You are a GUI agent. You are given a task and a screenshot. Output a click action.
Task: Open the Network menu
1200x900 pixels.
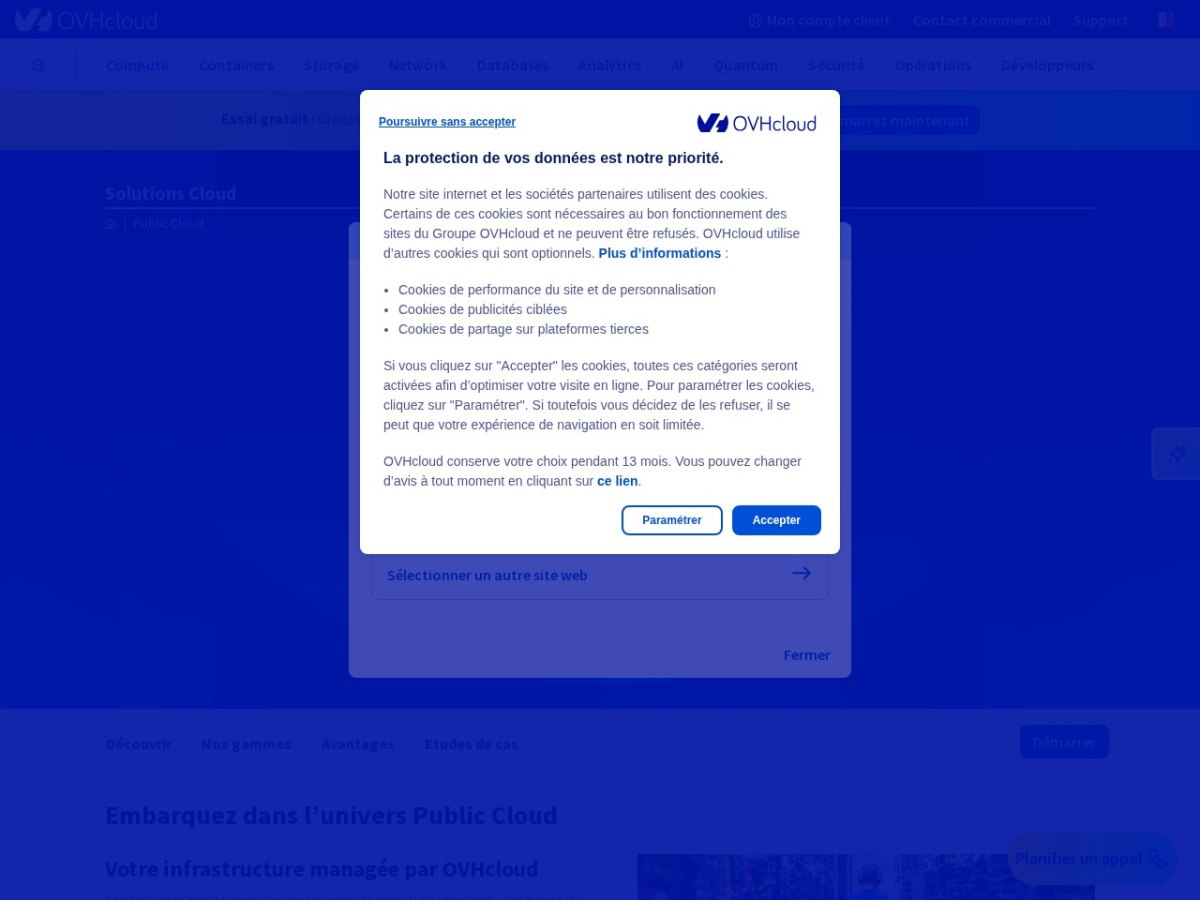[418, 65]
